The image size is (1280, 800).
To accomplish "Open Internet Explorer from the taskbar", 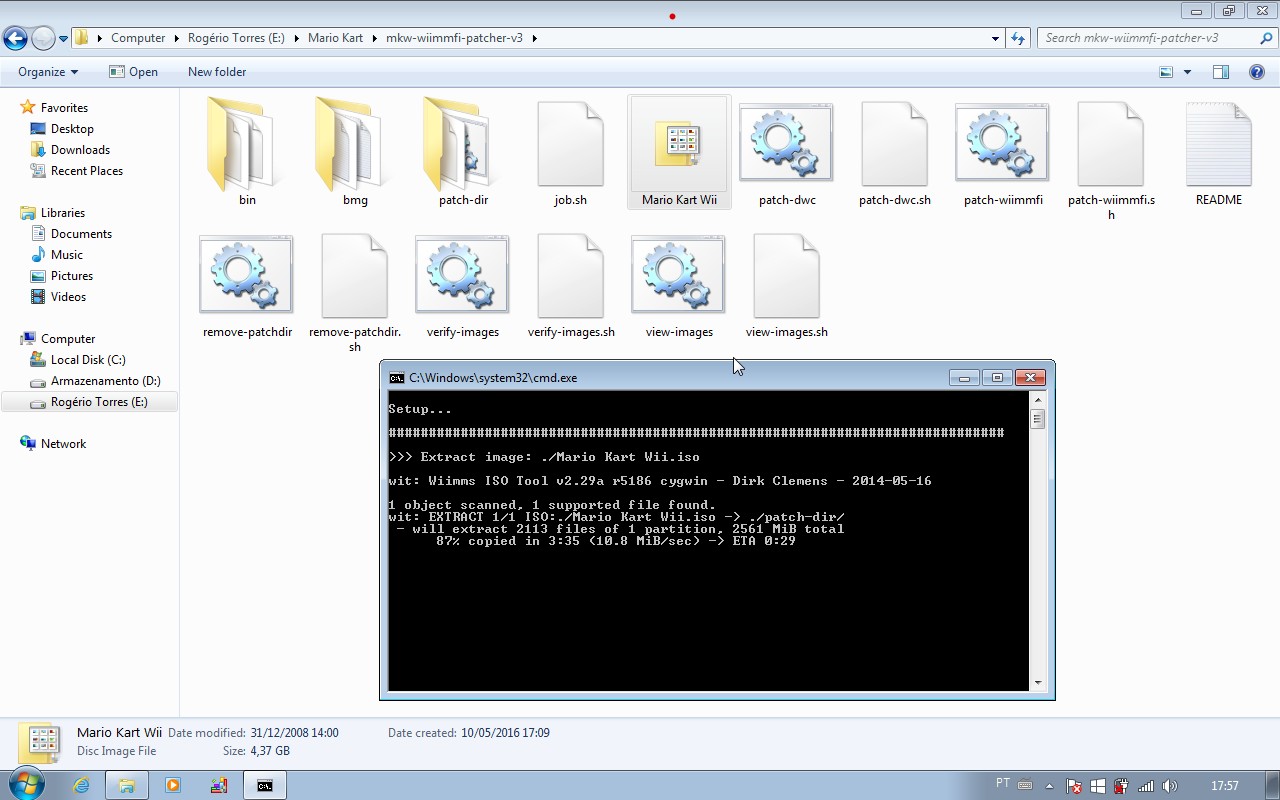I will coord(81,786).
